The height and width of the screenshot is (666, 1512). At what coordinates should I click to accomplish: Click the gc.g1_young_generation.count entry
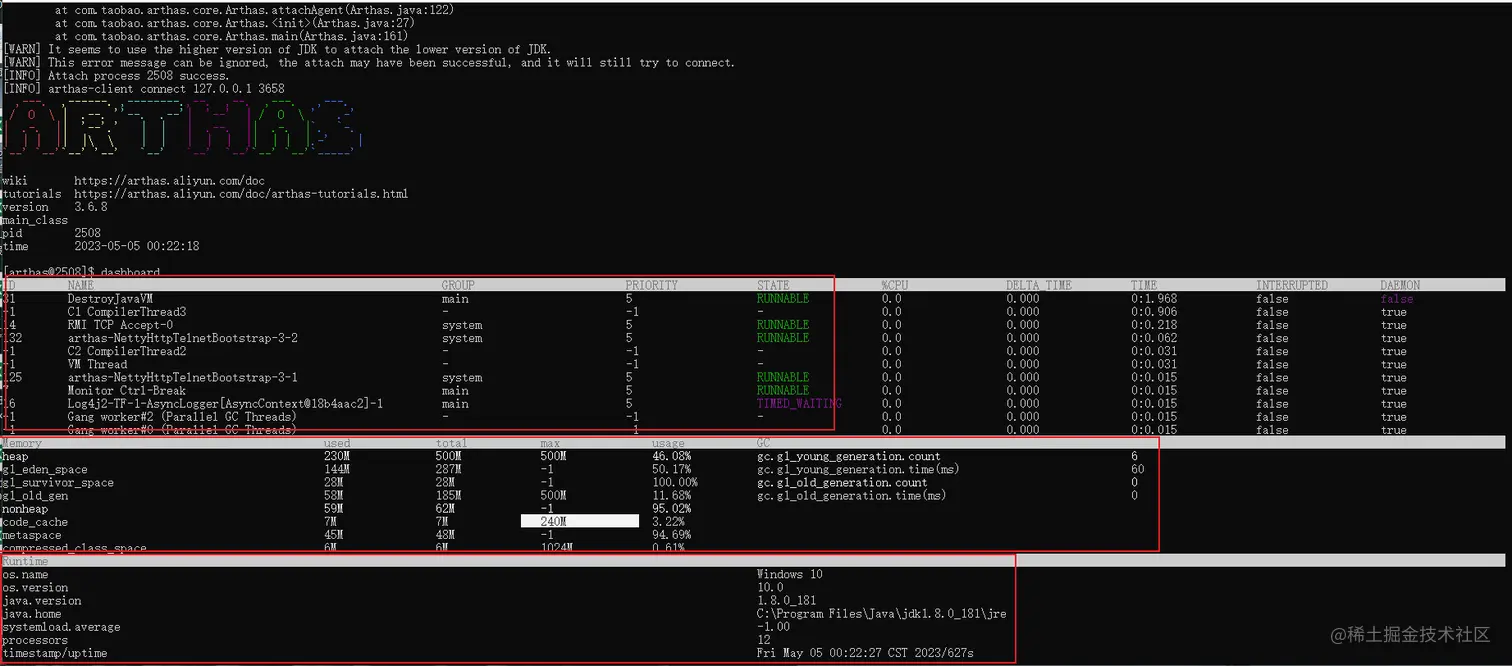point(849,456)
